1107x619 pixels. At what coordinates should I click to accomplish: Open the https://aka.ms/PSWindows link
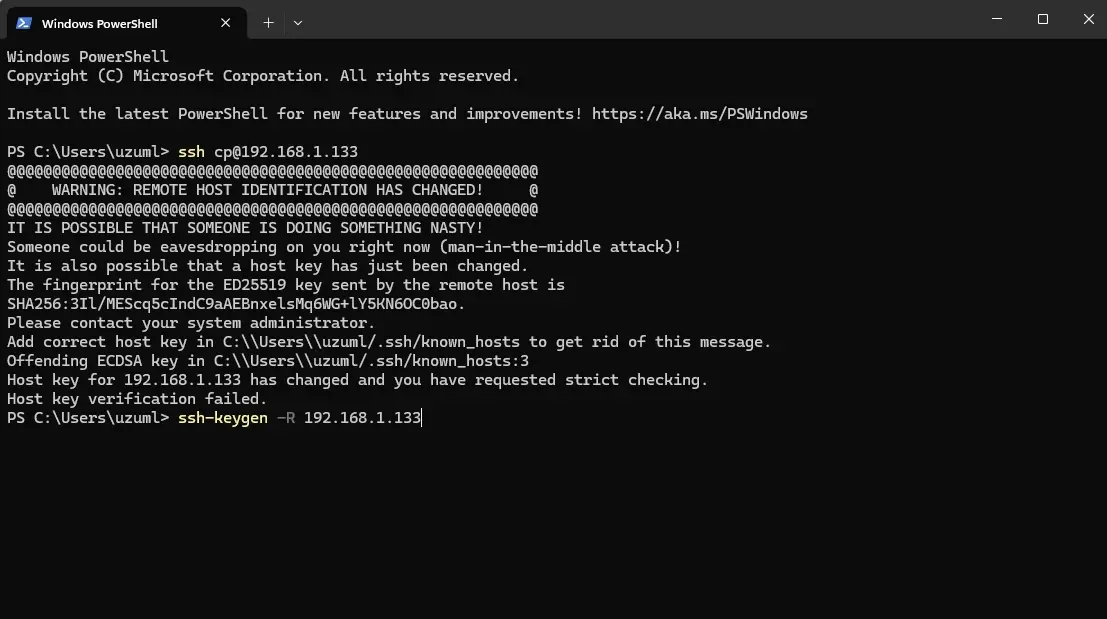pos(699,114)
